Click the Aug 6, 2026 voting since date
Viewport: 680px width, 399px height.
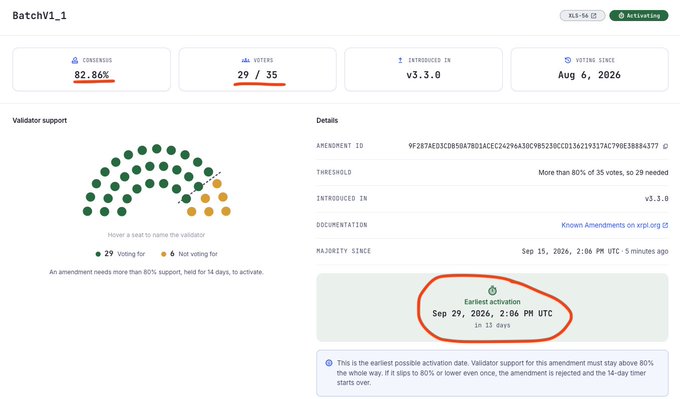tap(589, 75)
